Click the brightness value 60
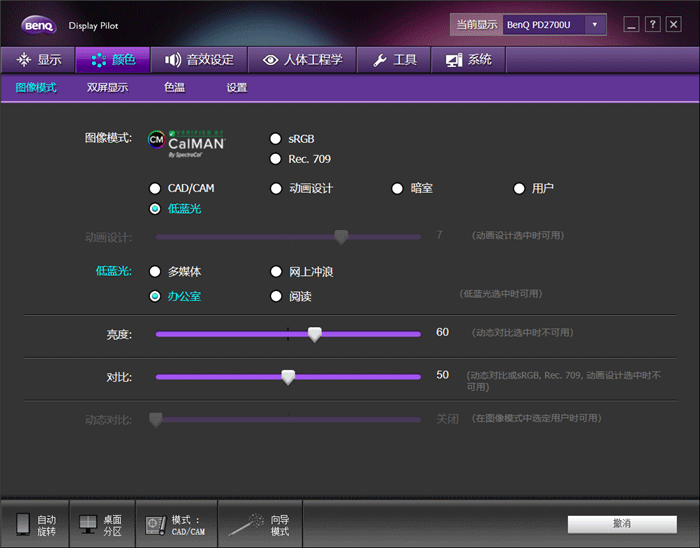 pos(442,332)
